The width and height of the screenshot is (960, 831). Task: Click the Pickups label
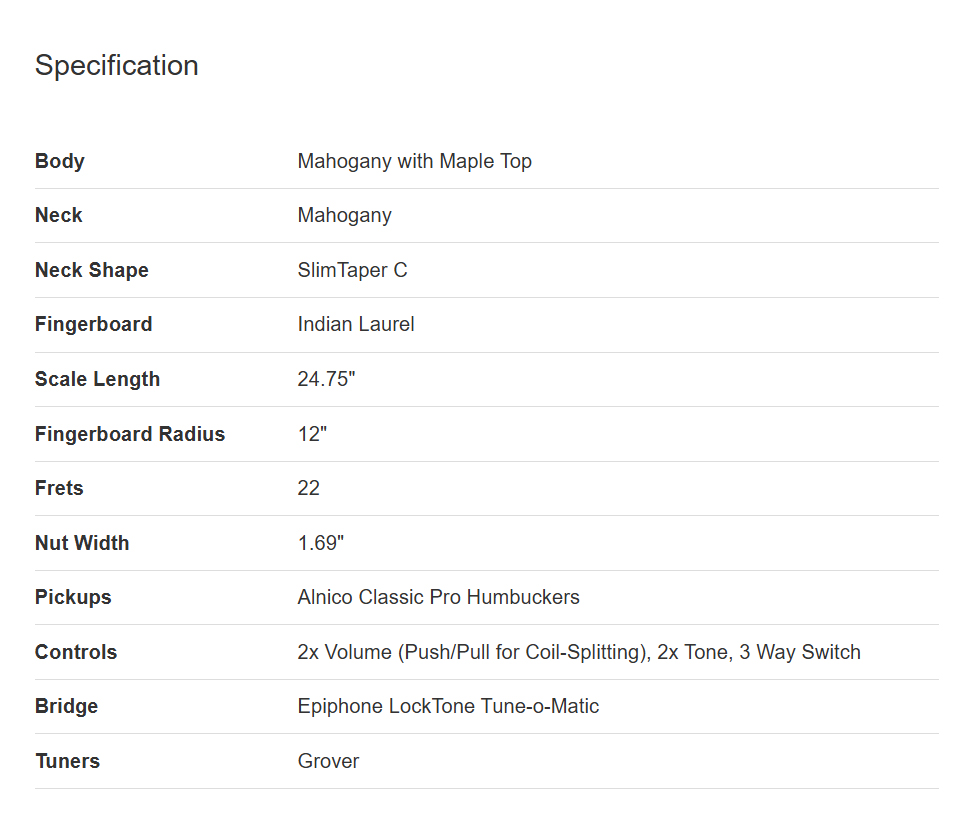point(73,597)
